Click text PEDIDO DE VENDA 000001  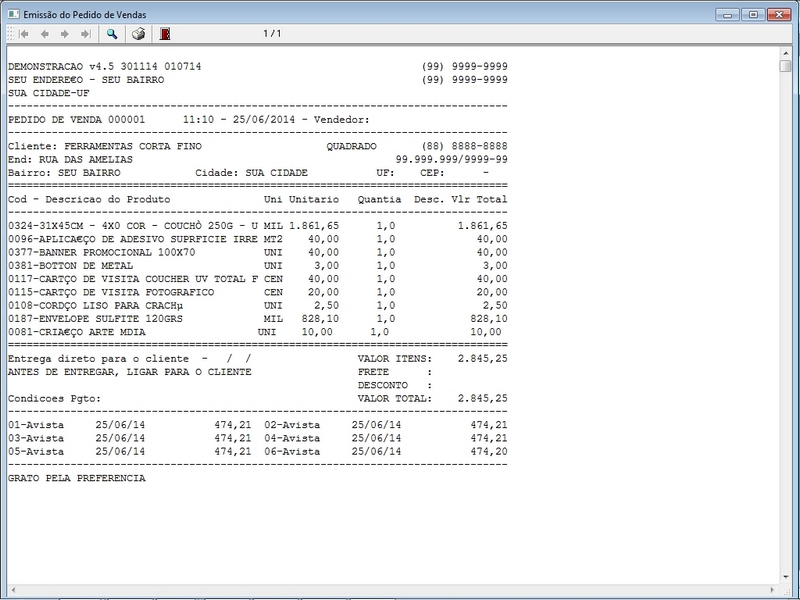[77, 120]
